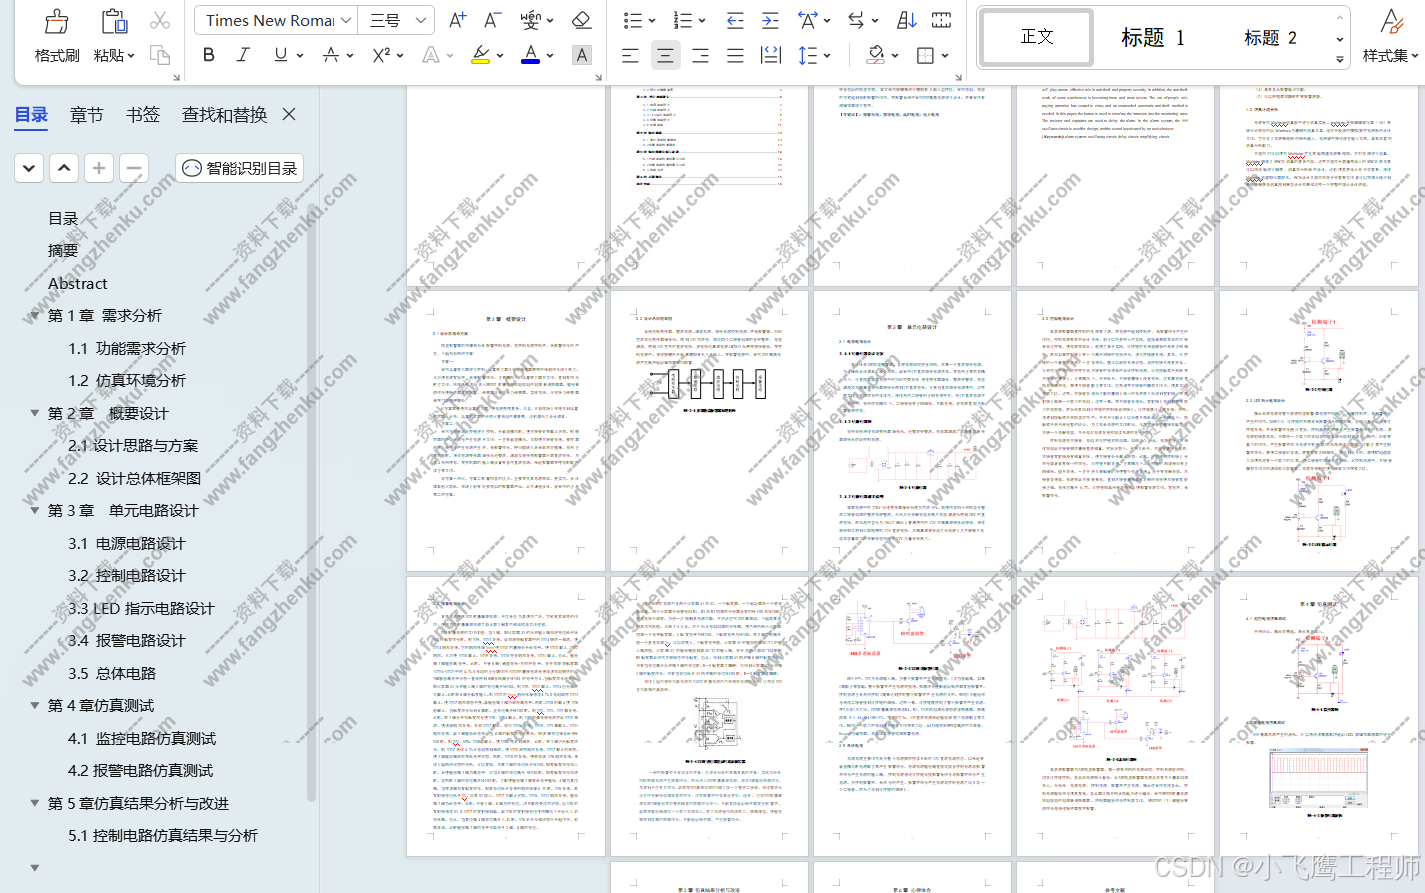Activate the 格式刷 format painter

(x=56, y=37)
